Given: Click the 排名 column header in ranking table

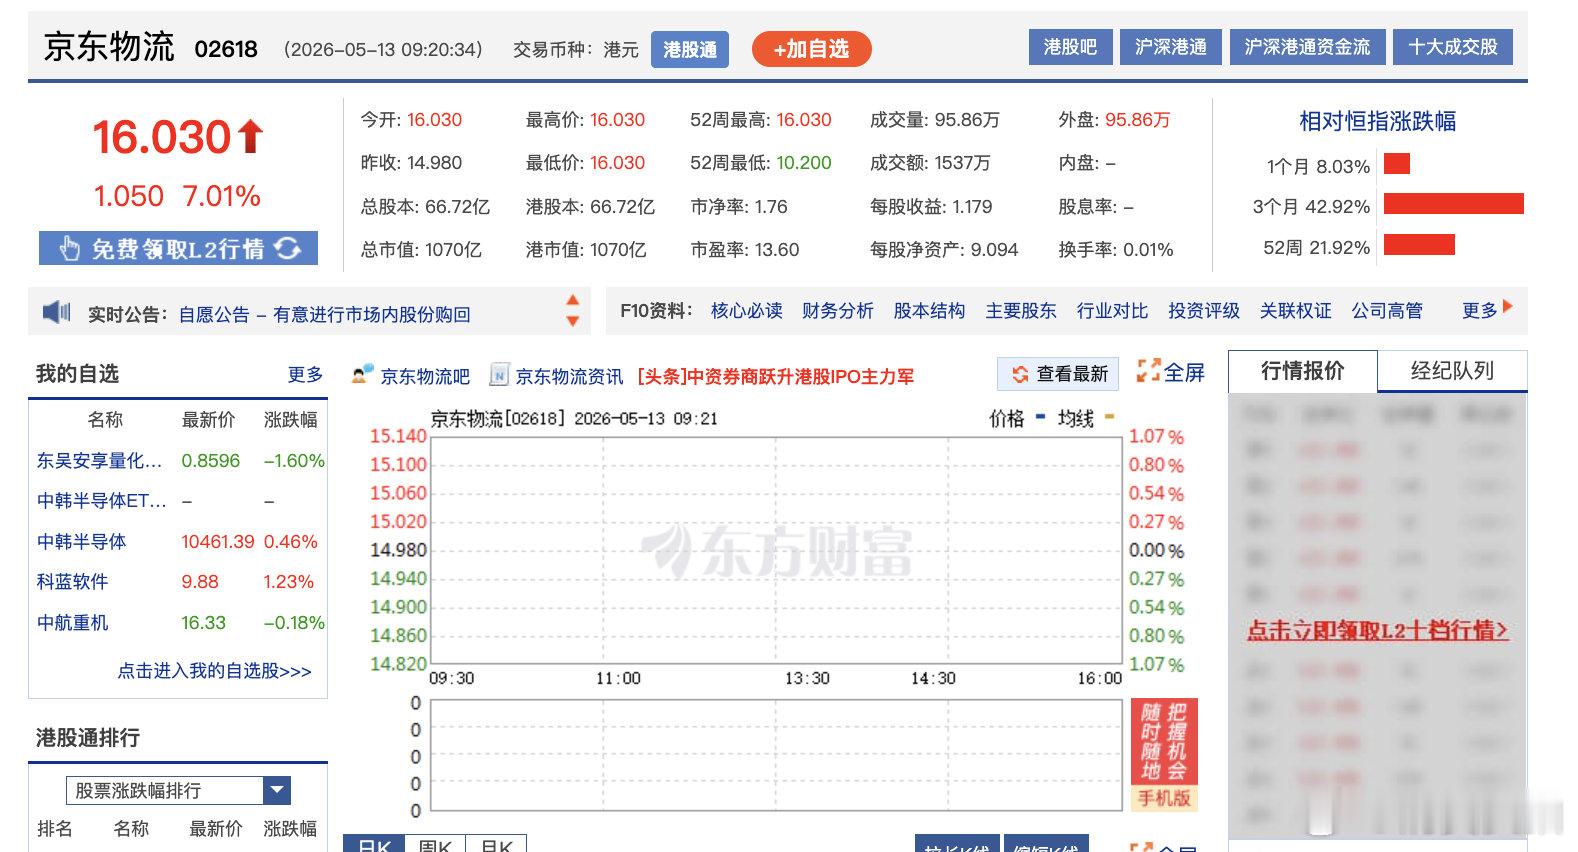Looking at the screenshot, I should 55,829.
